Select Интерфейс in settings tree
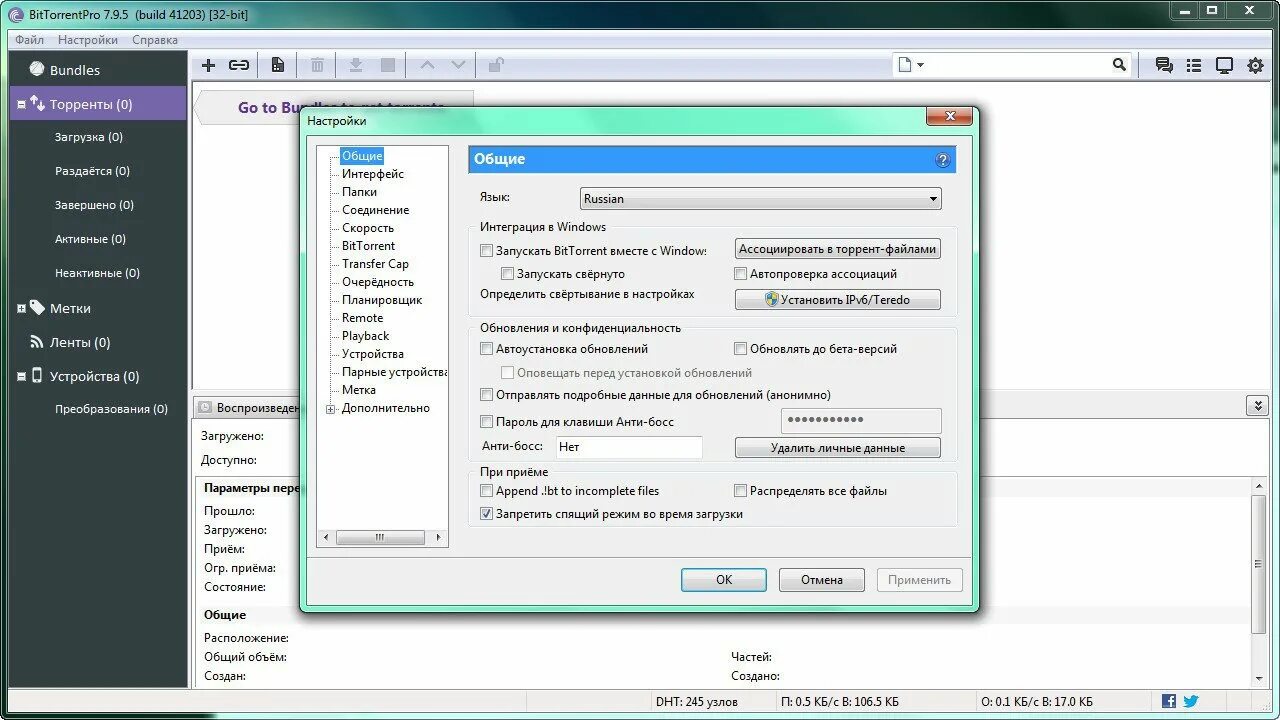Viewport: 1280px width, 720px height. coord(373,174)
